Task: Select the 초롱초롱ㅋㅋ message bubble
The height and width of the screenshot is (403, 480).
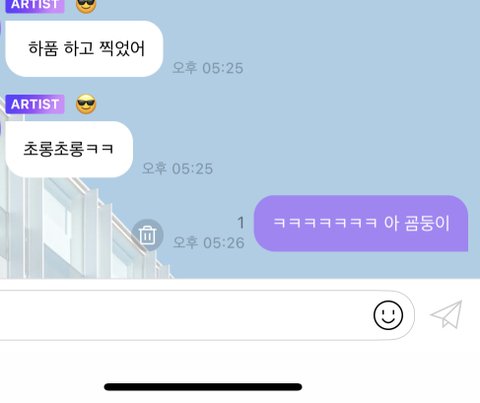Action: (69, 149)
